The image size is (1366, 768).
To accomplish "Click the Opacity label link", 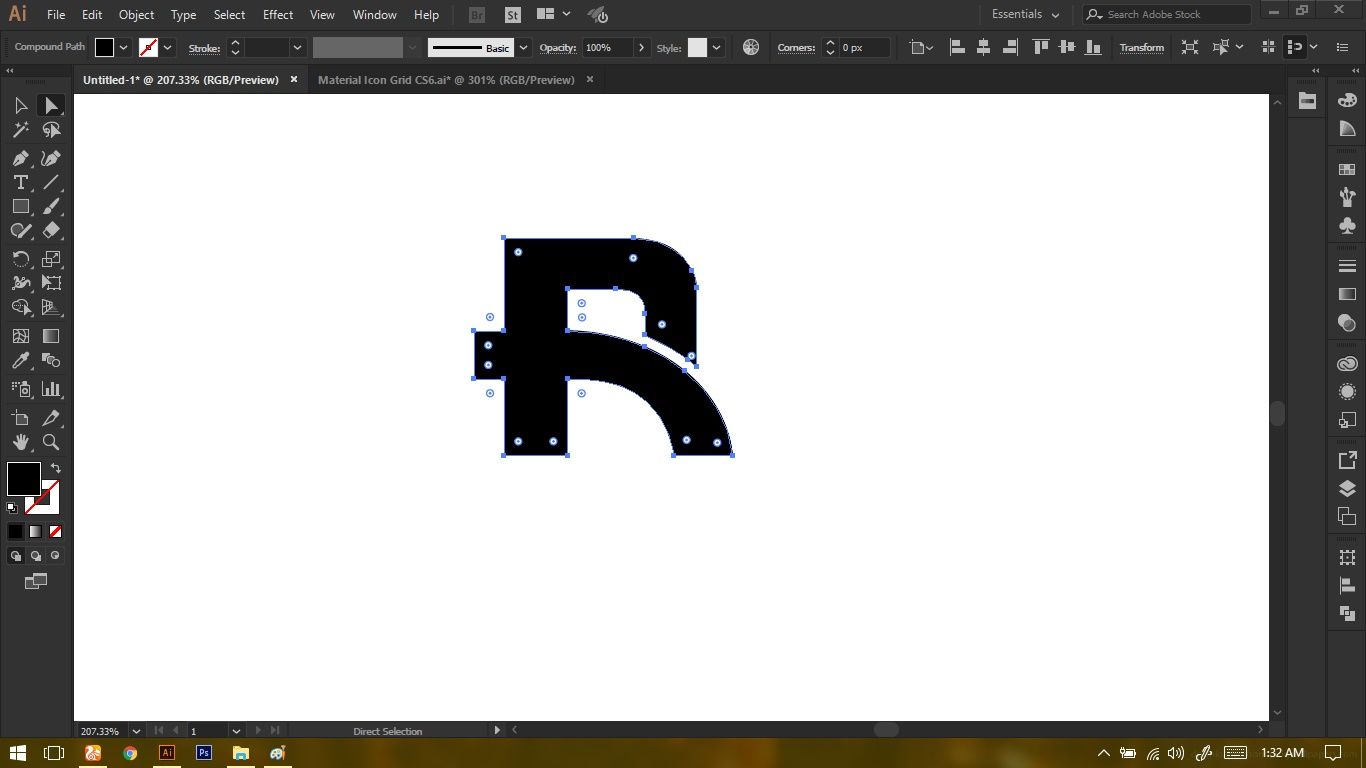I will click(x=558, y=48).
